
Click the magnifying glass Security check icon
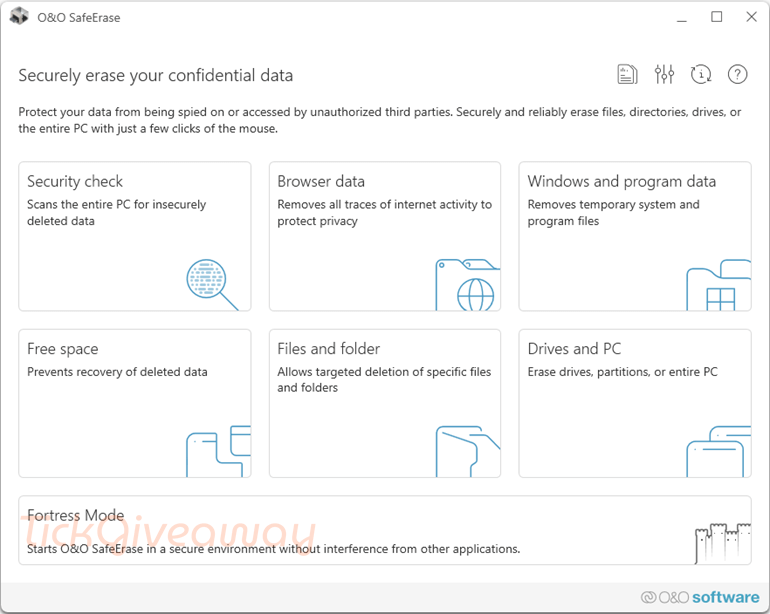[212, 284]
